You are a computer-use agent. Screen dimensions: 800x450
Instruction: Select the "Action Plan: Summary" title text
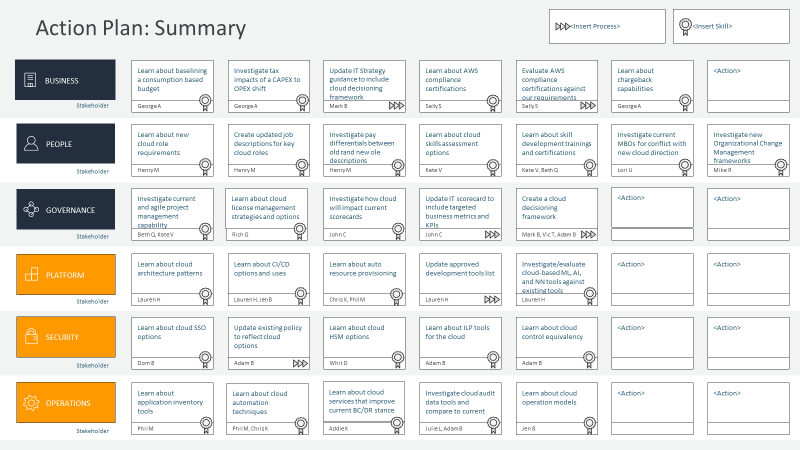[140, 27]
